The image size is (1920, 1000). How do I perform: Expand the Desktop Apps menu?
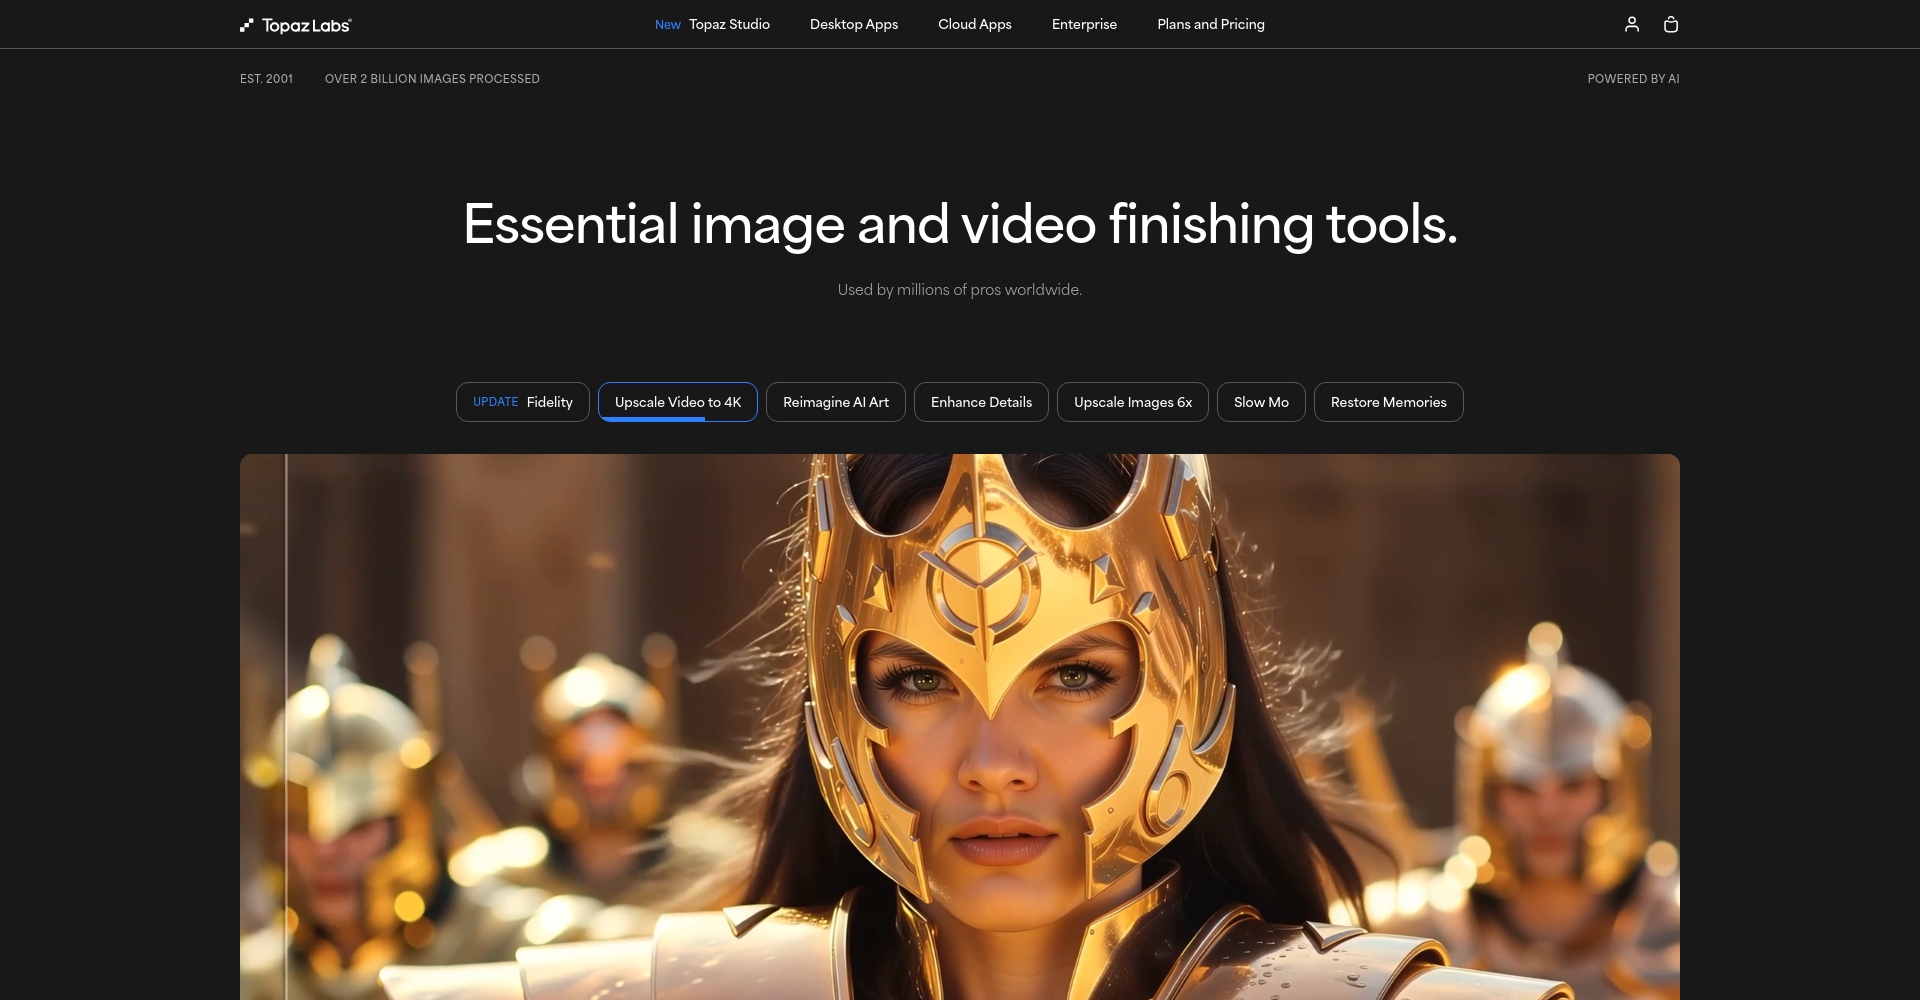(853, 24)
